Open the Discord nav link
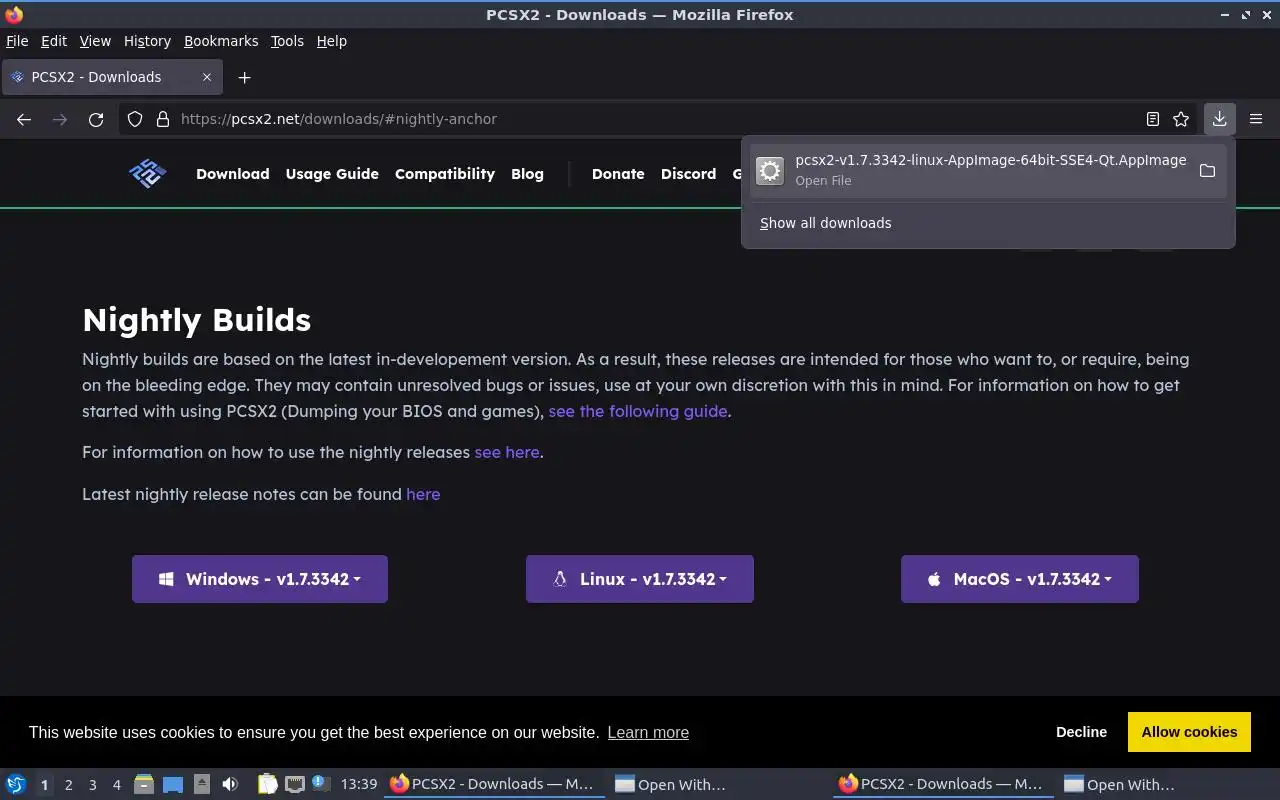The width and height of the screenshot is (1280, 800). click(x=688, y=174)
